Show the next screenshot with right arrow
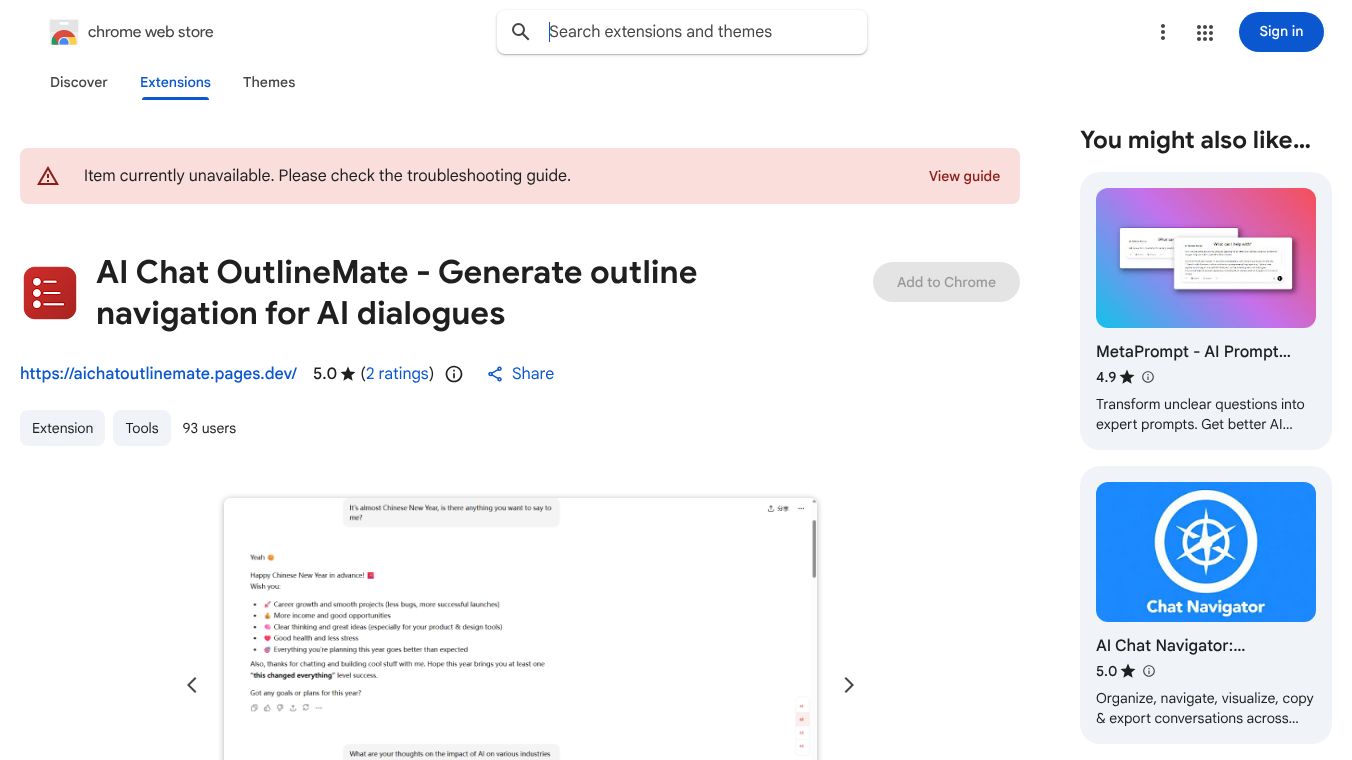 [848, 684]
